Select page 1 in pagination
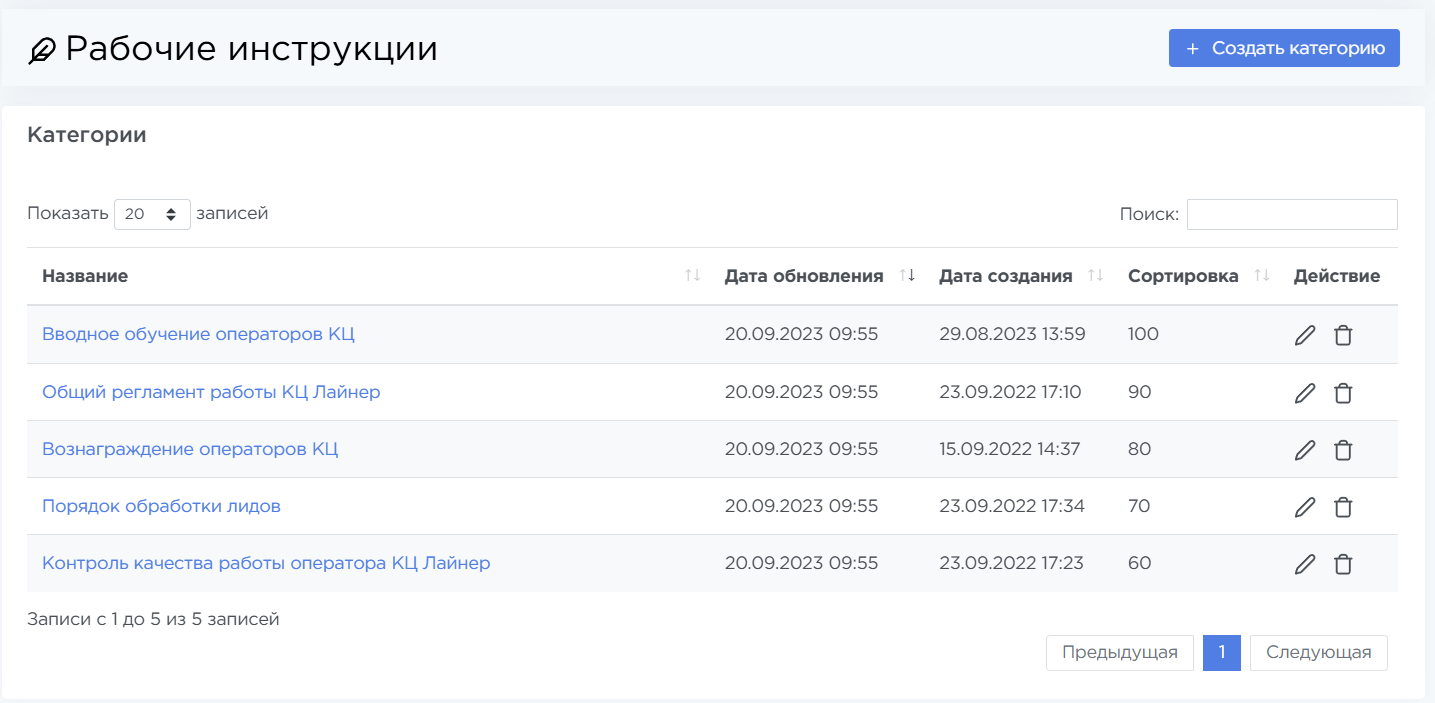 point(1221,653)
